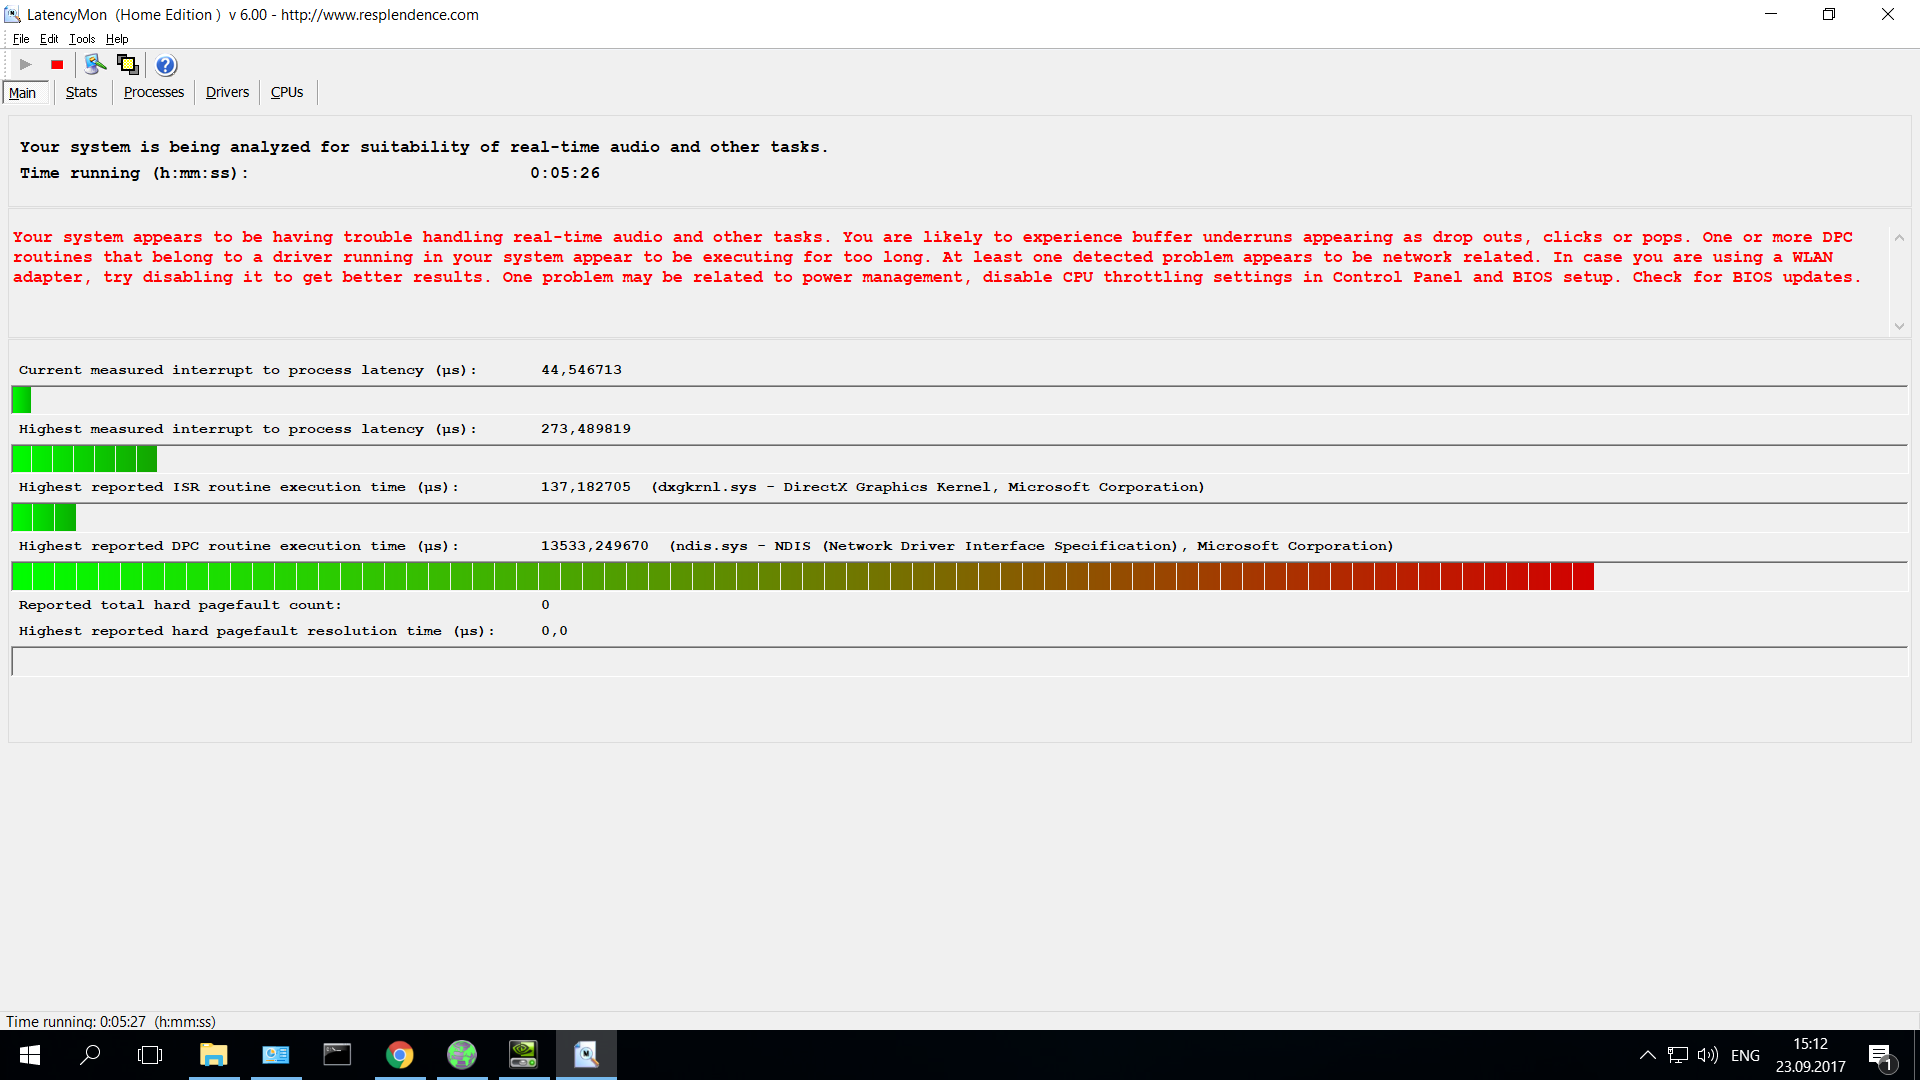Click the green Start monitoring play button
The image size is (1920, 1080).
point(26,65)
